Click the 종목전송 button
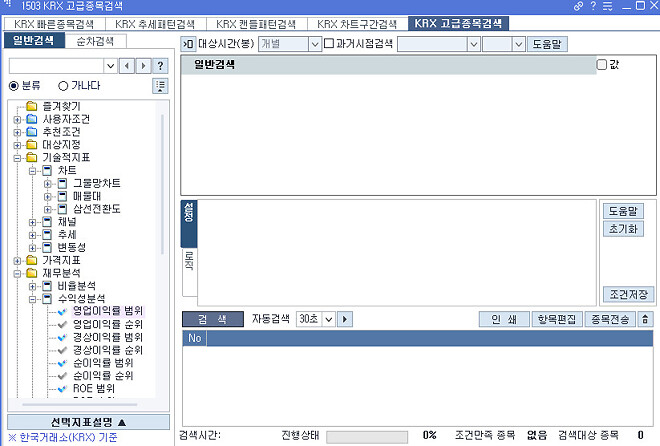Image resolution: width=660 pixels, height=446 pixels. point(610,319)
